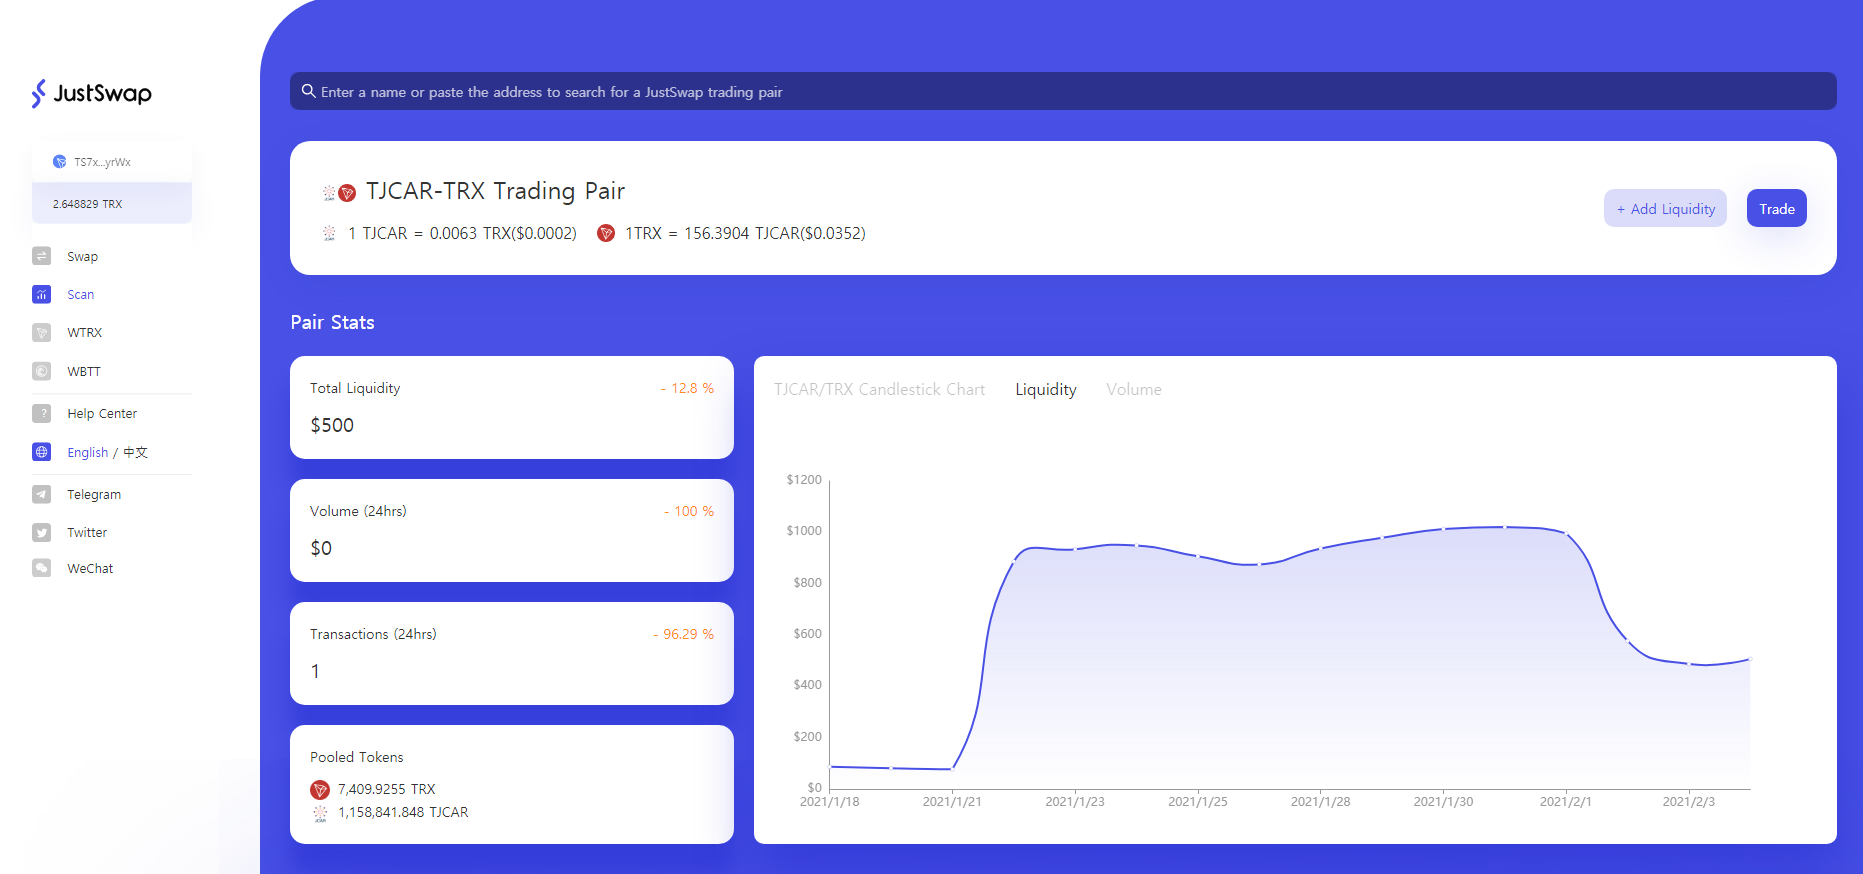The image size is (1863, 874).
Task: Switch language to 中文
Action: [136, 452]
